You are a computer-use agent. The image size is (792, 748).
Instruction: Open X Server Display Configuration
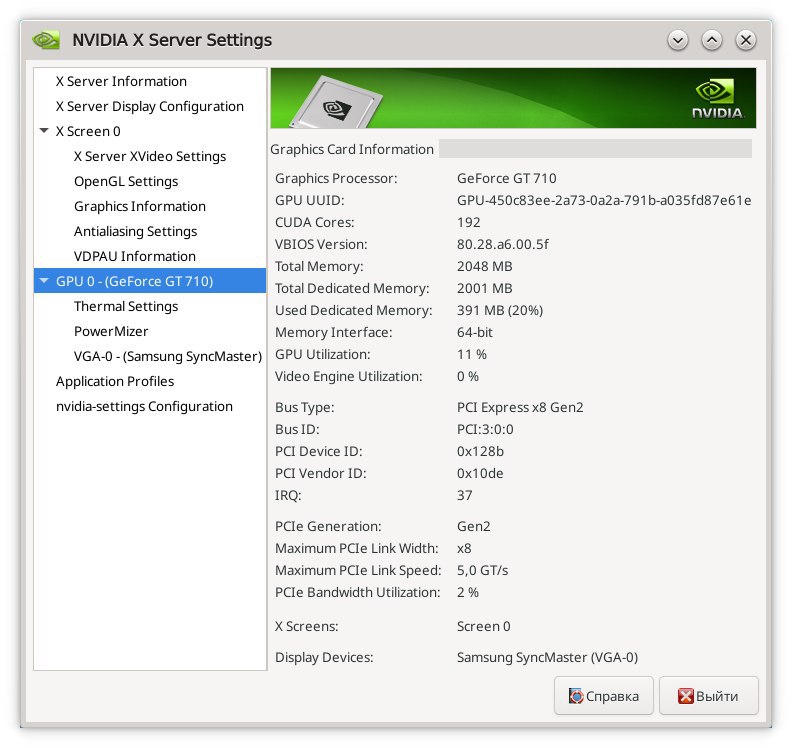[x=150, y=106]
